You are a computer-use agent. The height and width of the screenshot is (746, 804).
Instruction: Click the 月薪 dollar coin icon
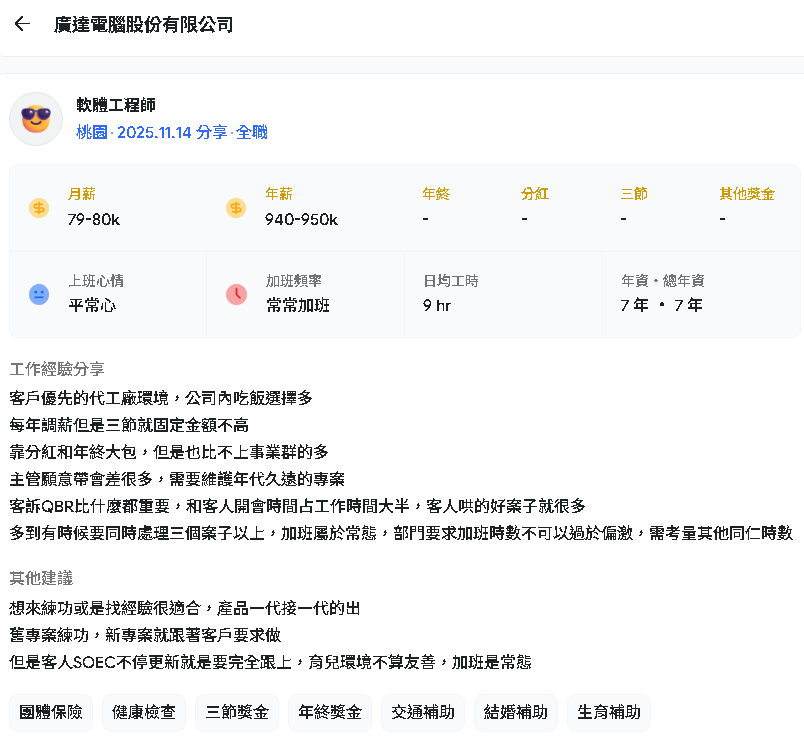point(39,208)
